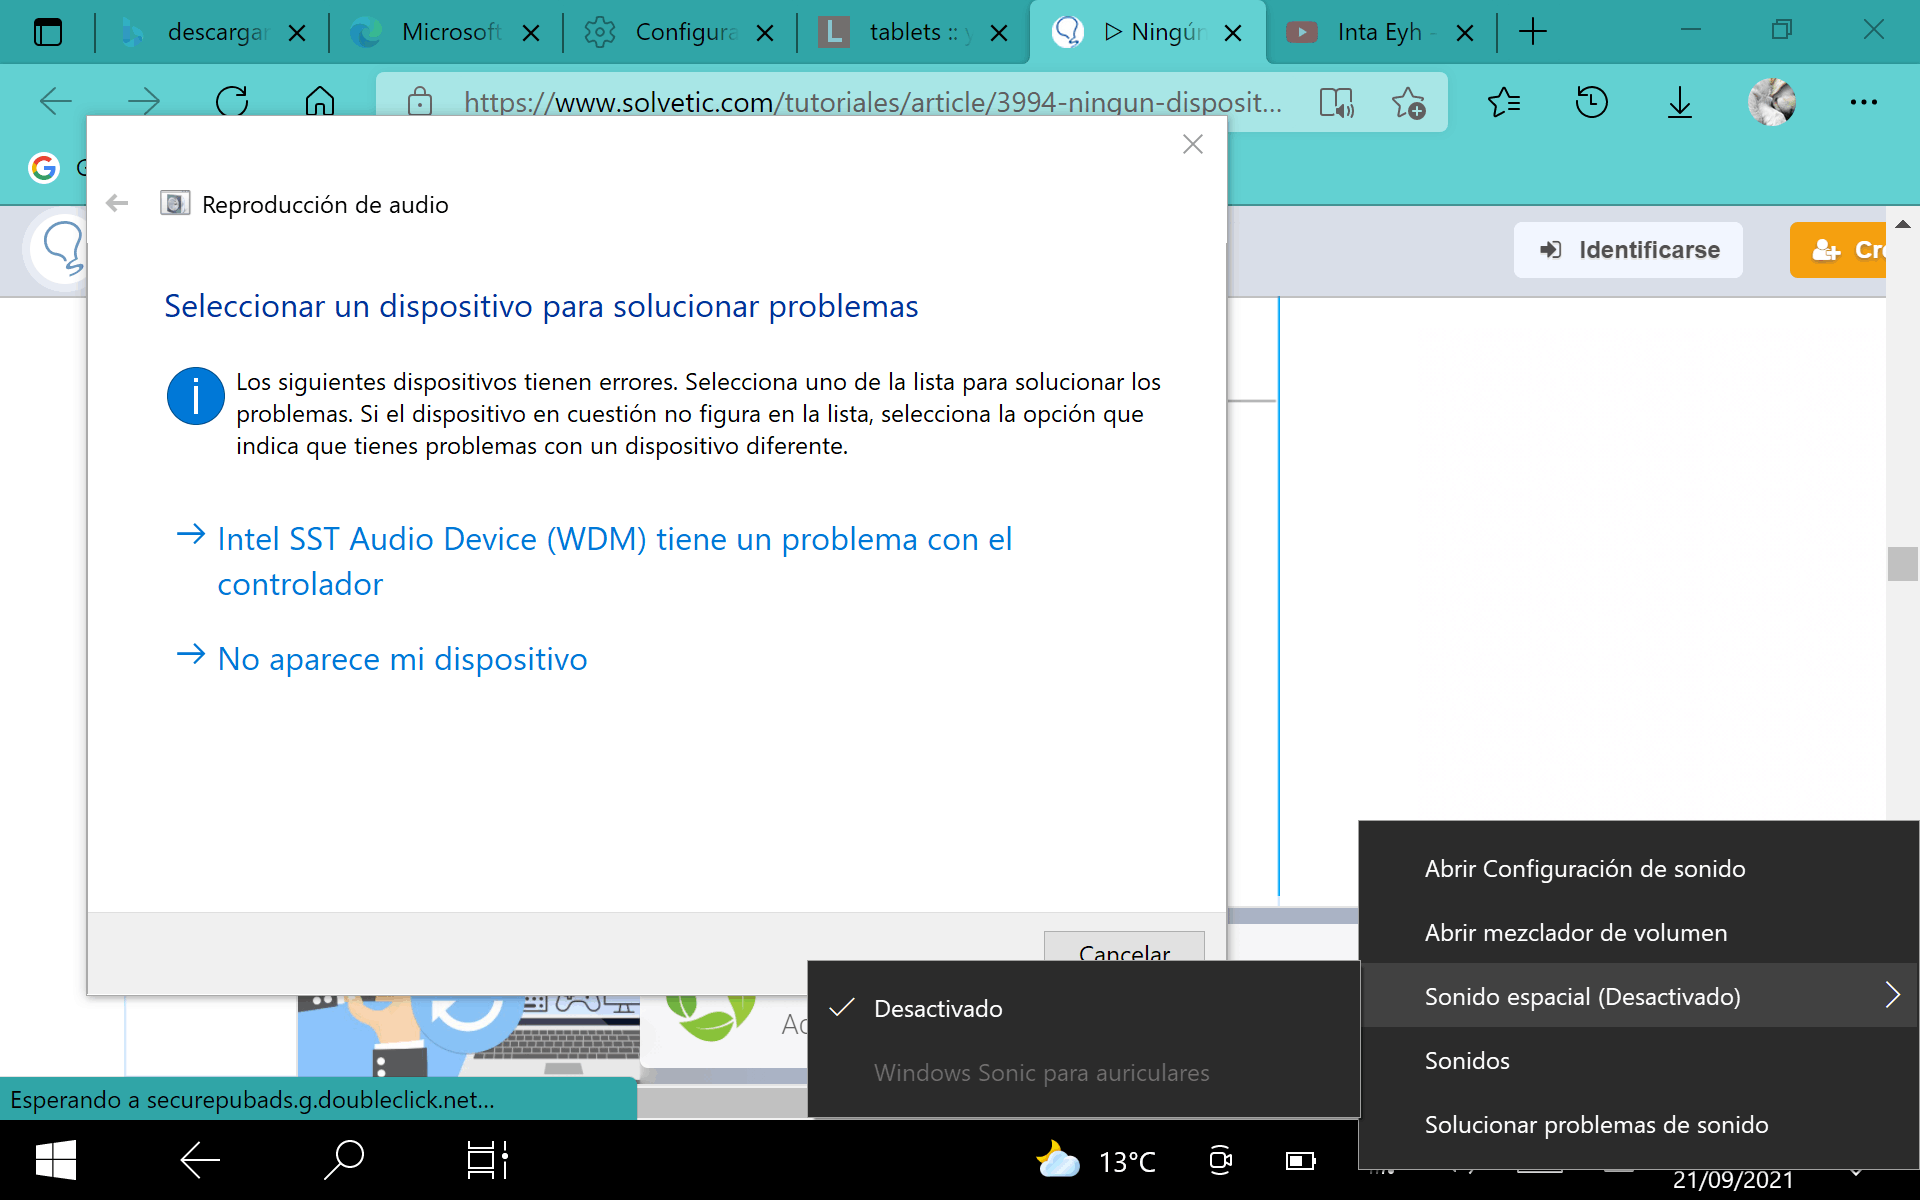Select Solucionar problemas de sonido entry

click(x=1596, y=1125)
